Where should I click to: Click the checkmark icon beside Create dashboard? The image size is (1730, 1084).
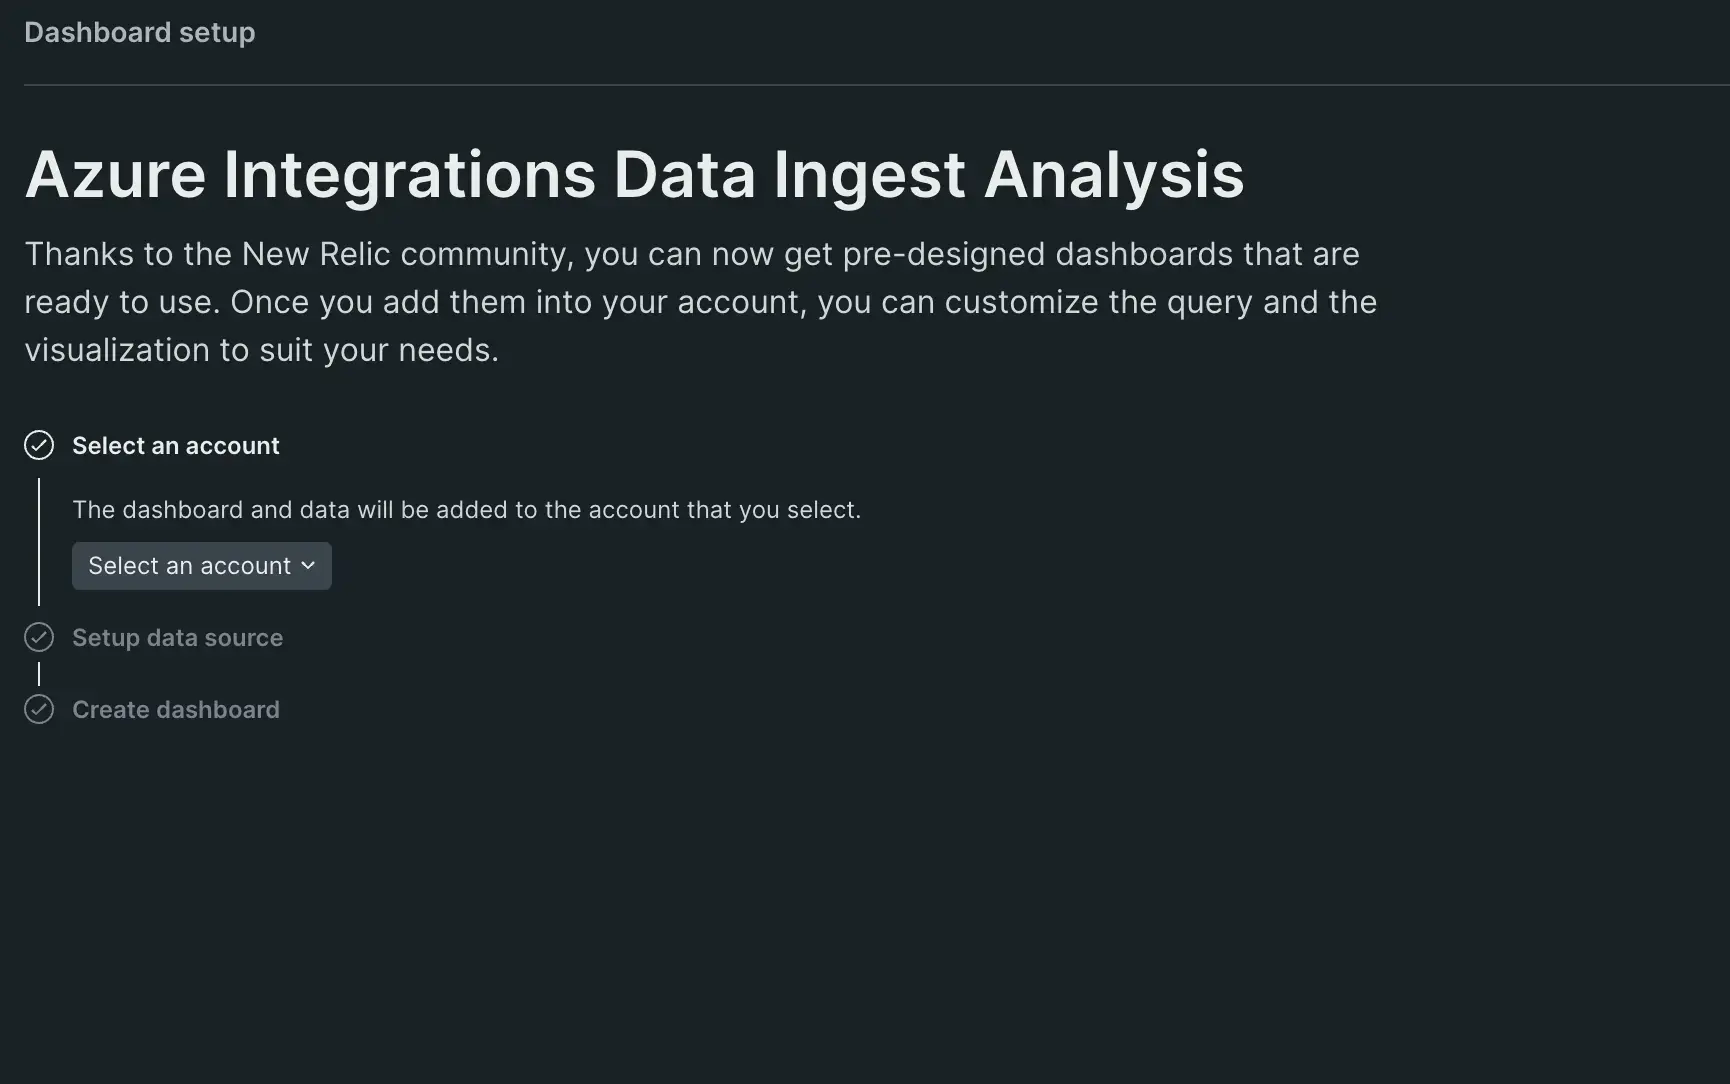[39, 709]
